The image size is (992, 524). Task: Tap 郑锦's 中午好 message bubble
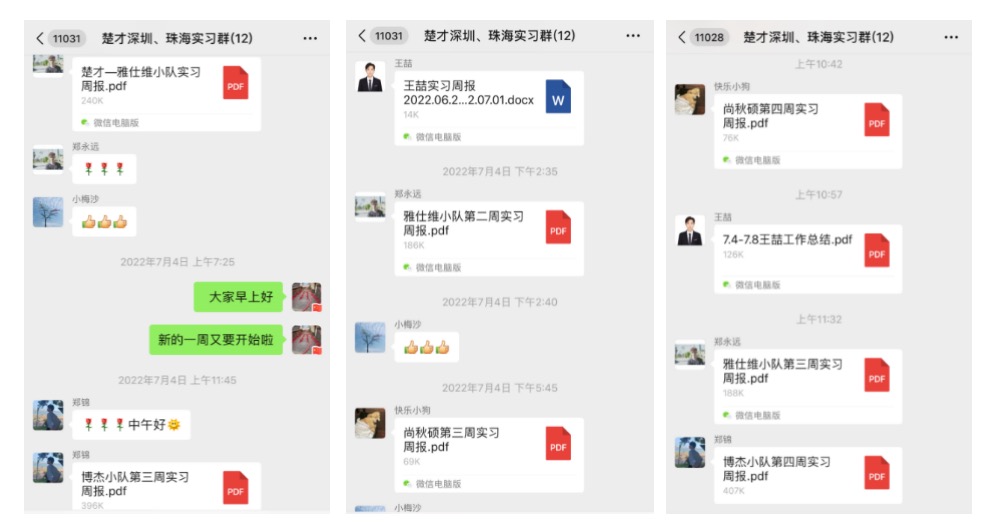[x=131, y=425]
